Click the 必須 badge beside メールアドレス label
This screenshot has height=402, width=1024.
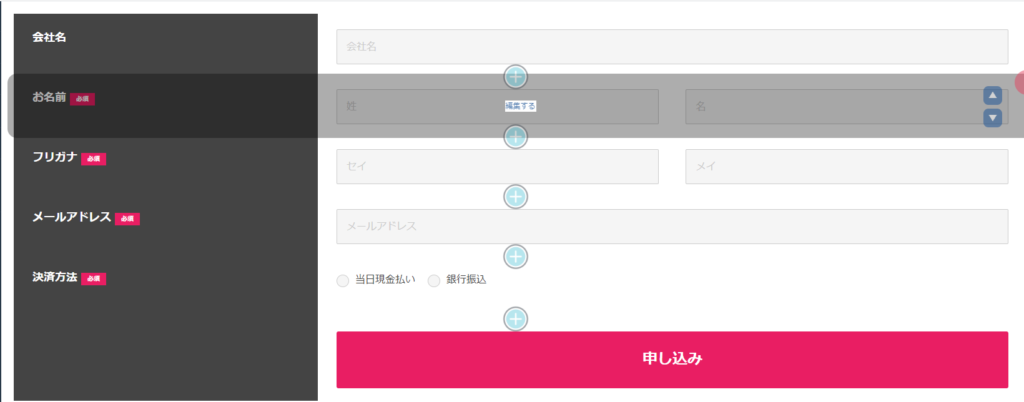pyautogui.click(x=127, y=219)
